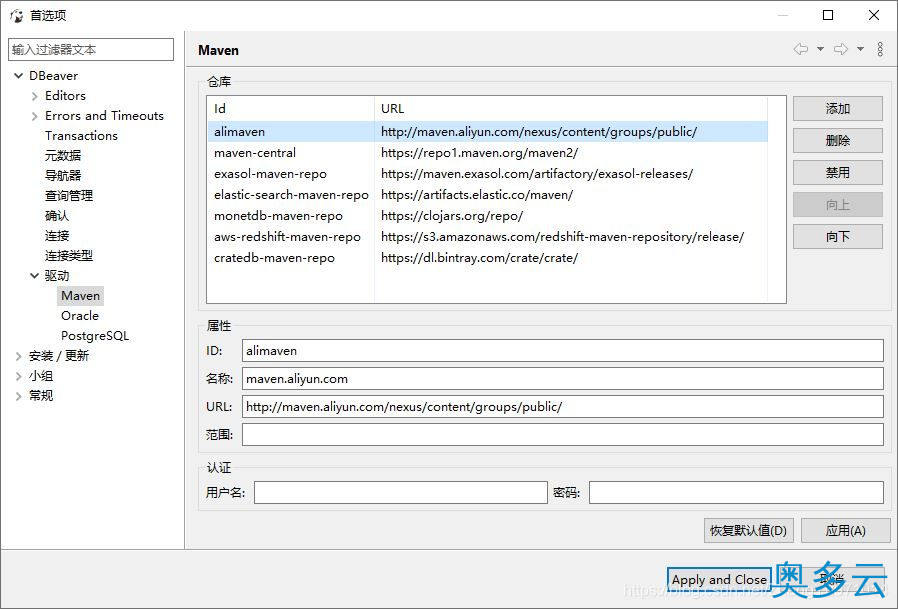Select 查询管理 in preferences tree
The width and height of the screenshot is (898, 609).
[x=69, y=196]
